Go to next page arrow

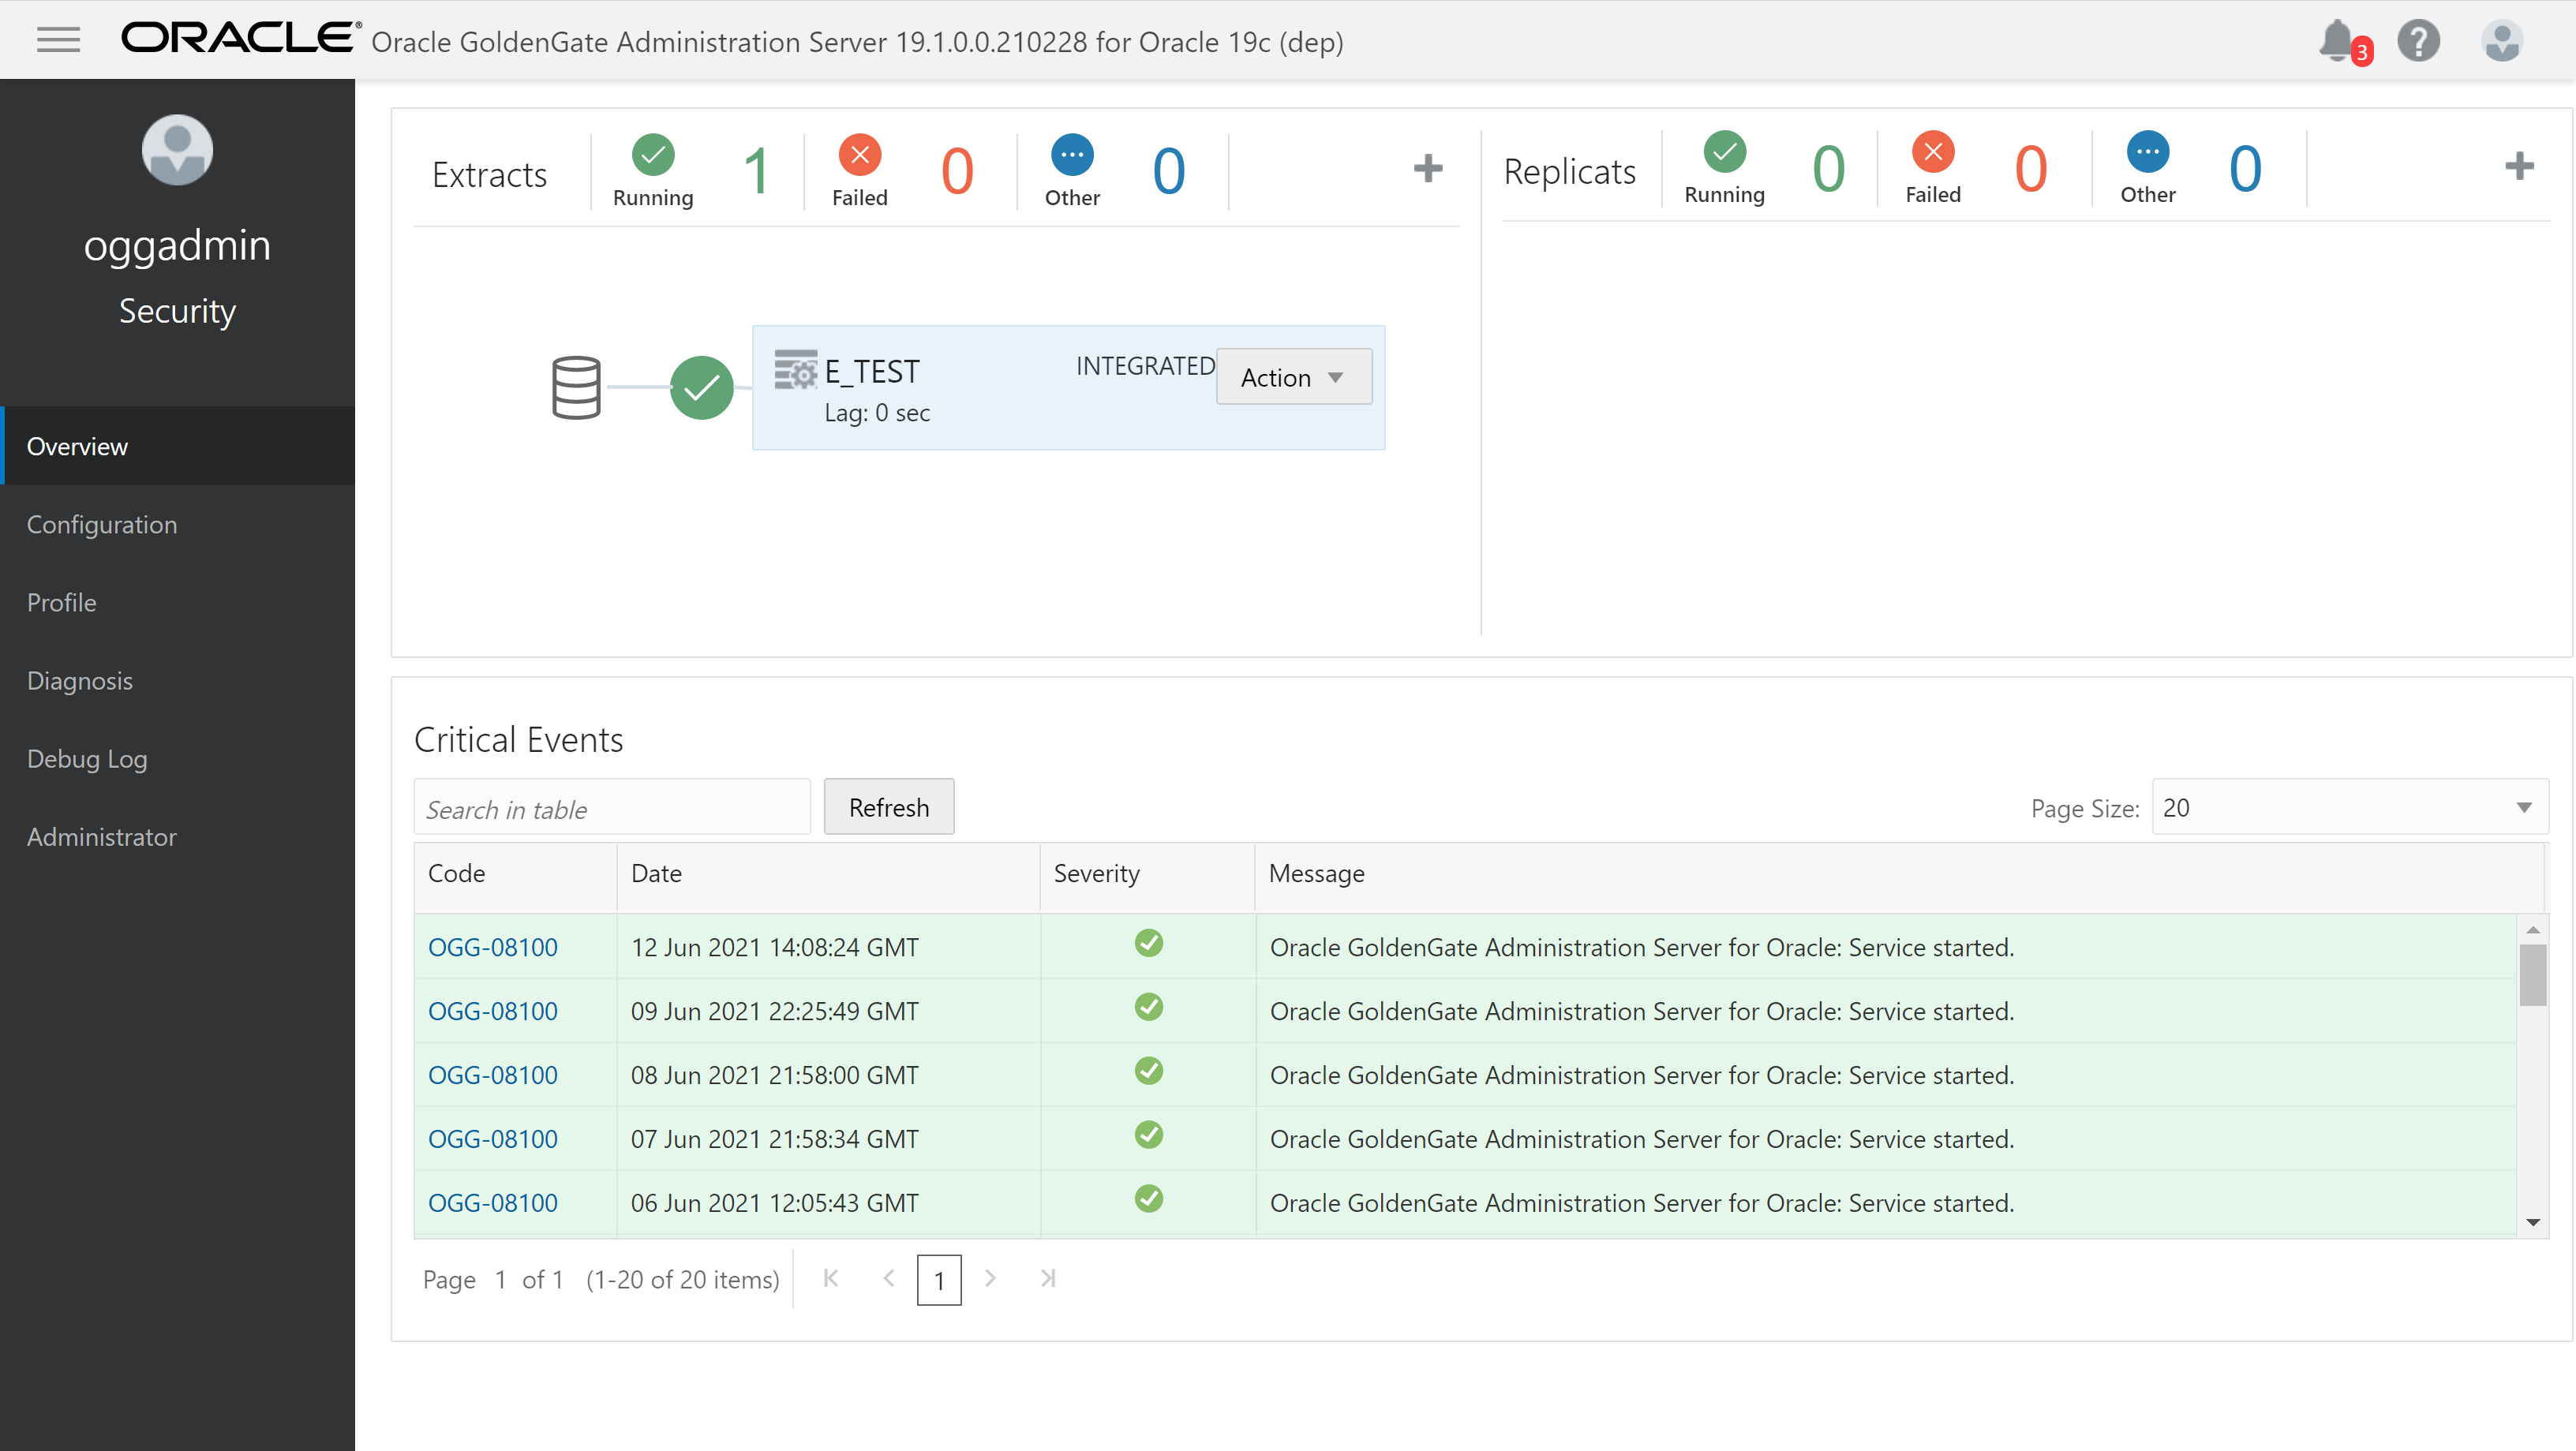(990, 1278)
